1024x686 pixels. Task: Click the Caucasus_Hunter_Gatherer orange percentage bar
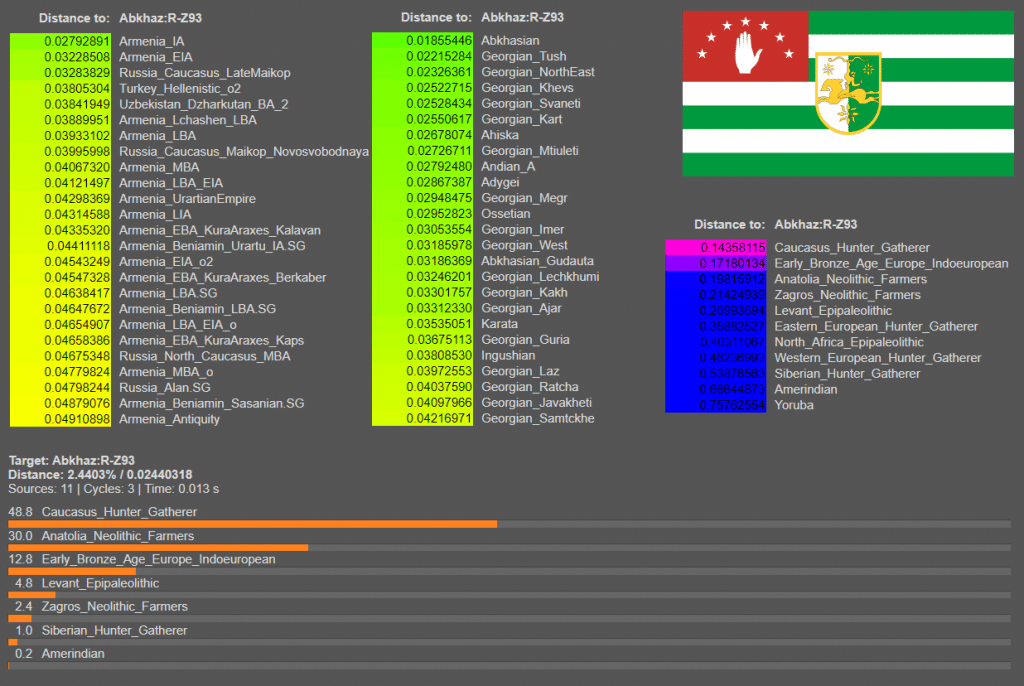tap(252, 524)
